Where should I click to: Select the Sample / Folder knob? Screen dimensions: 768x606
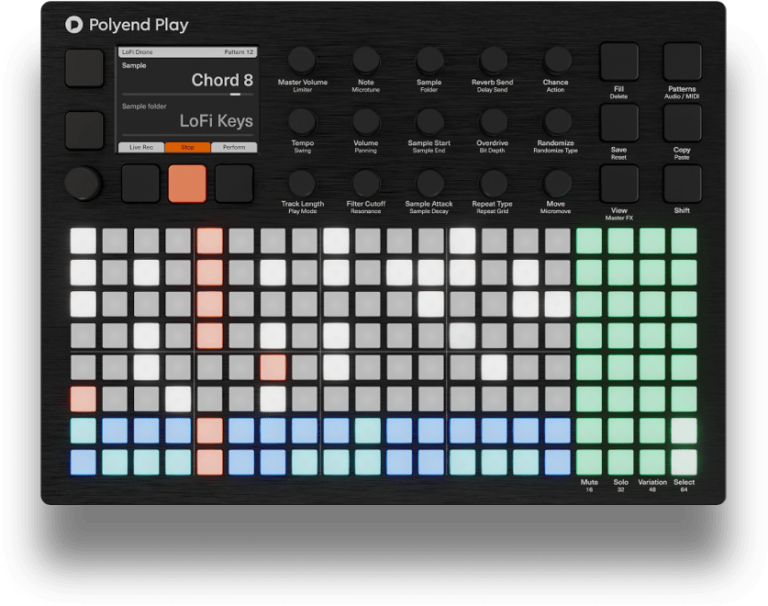pos(429,61)
